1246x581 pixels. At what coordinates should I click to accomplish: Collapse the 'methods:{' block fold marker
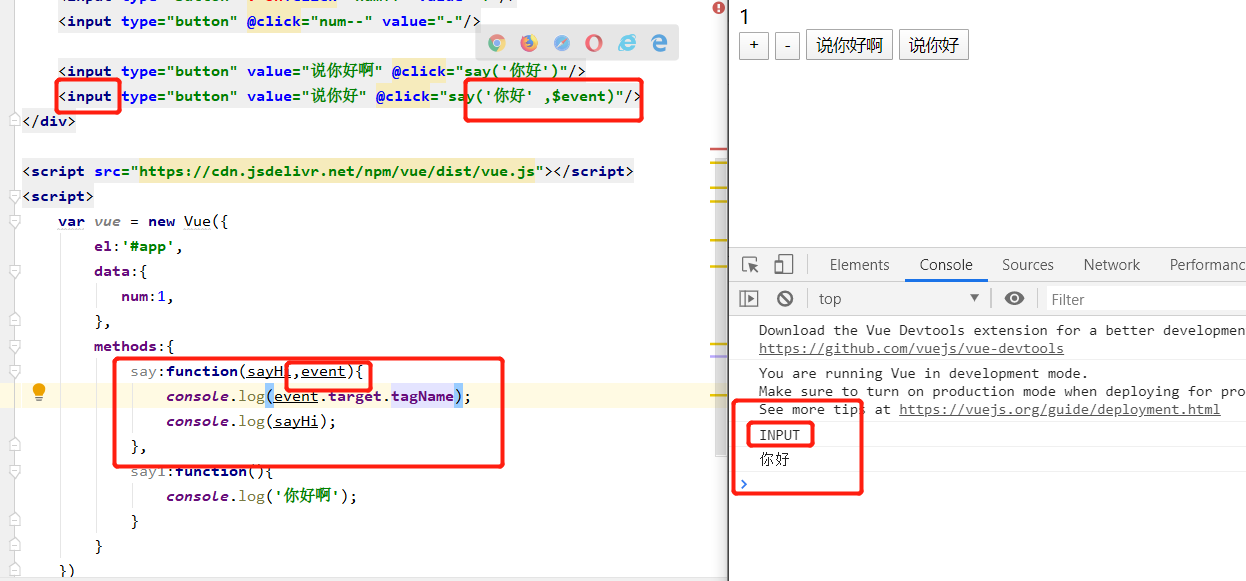(x=14, y=346)
